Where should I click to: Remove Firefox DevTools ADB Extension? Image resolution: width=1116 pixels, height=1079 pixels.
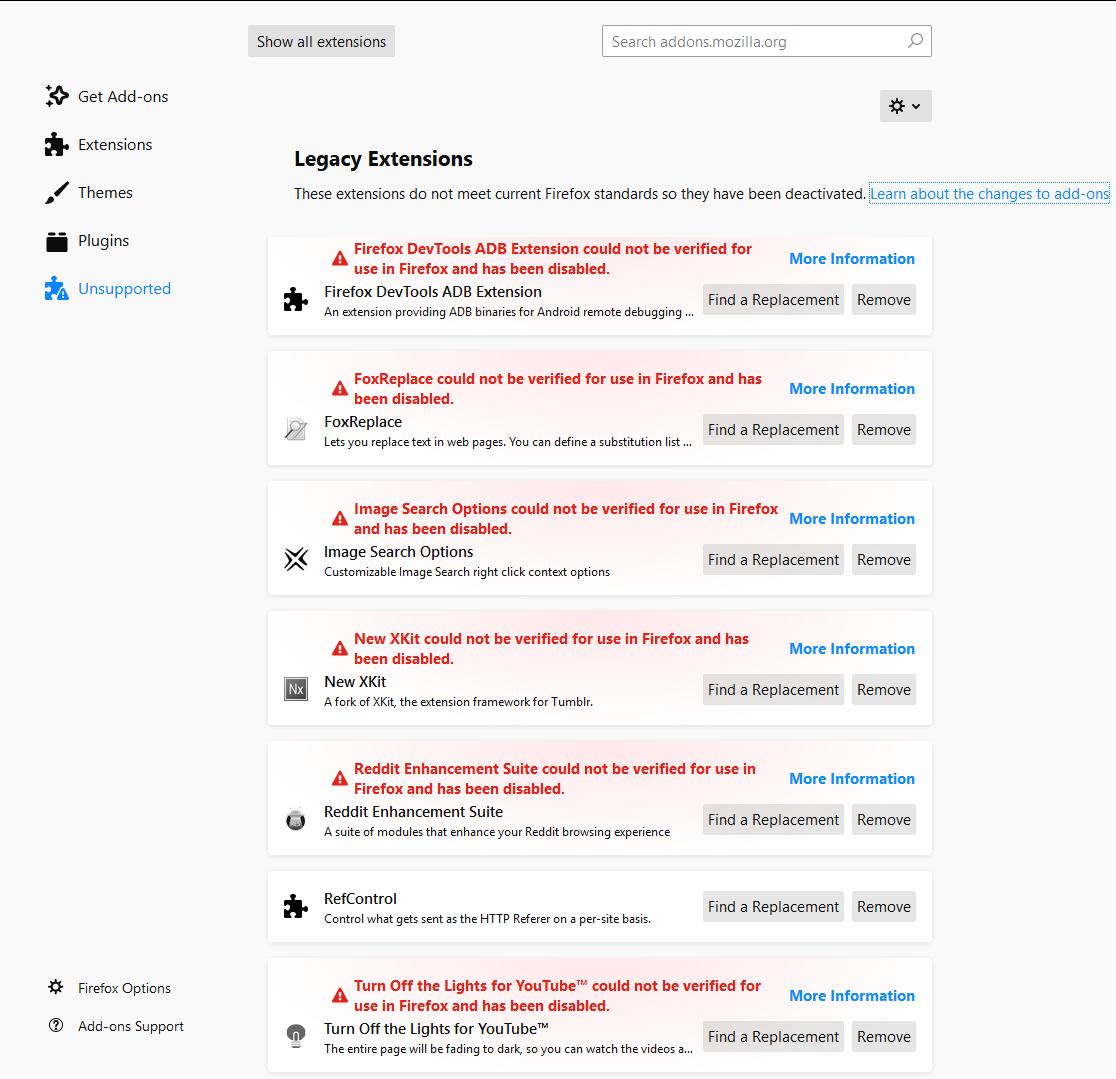(x=883, y=300)
